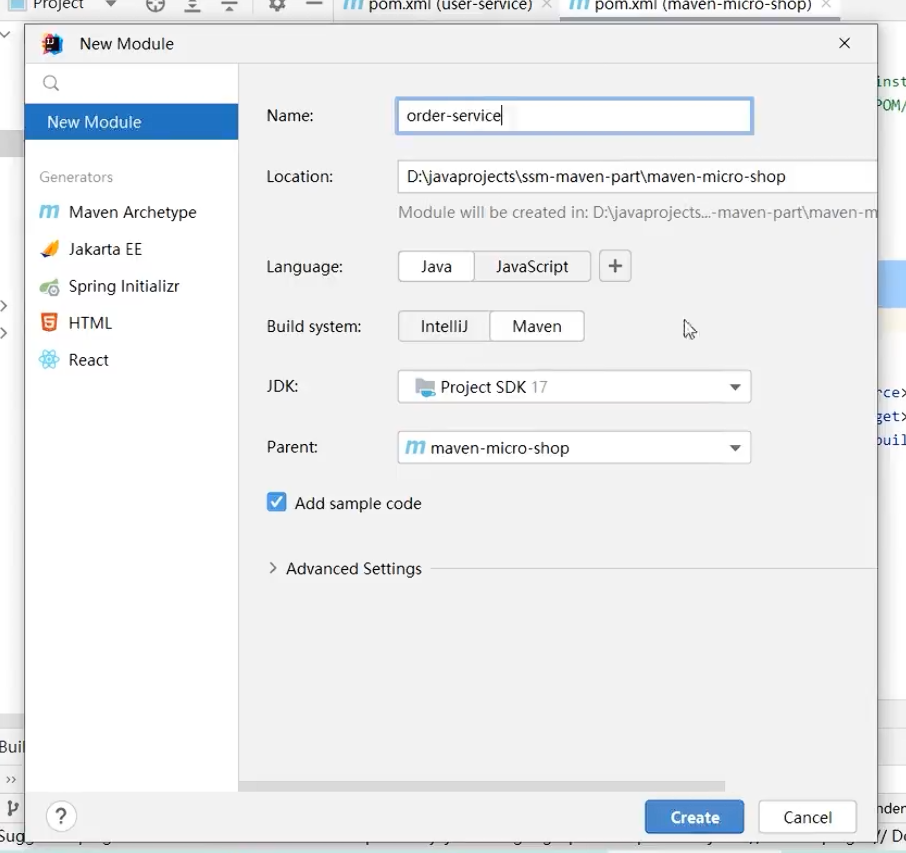906x853 pixels.
Task: Hide the Project panel with minus icon
Action: [x=314, y=4]
